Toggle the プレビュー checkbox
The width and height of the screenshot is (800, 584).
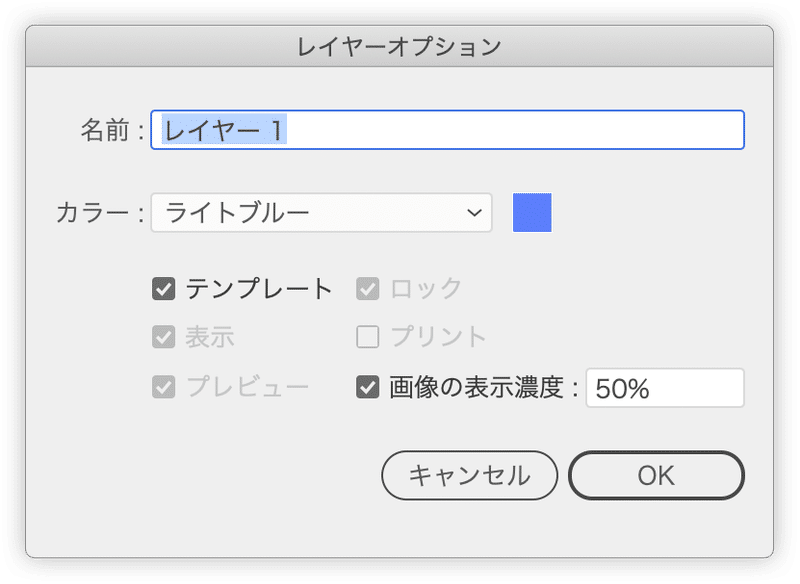click(x=164, y=387)
